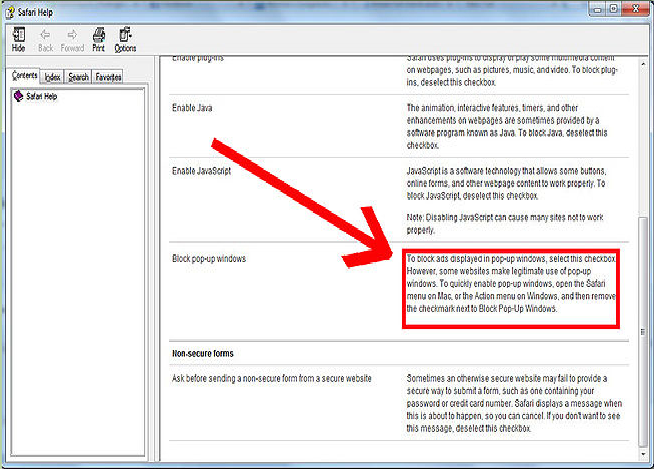The height and width of the screenshot is (469, 654).
Task: Switch to the Contents tab
Action: pos(25,76)
